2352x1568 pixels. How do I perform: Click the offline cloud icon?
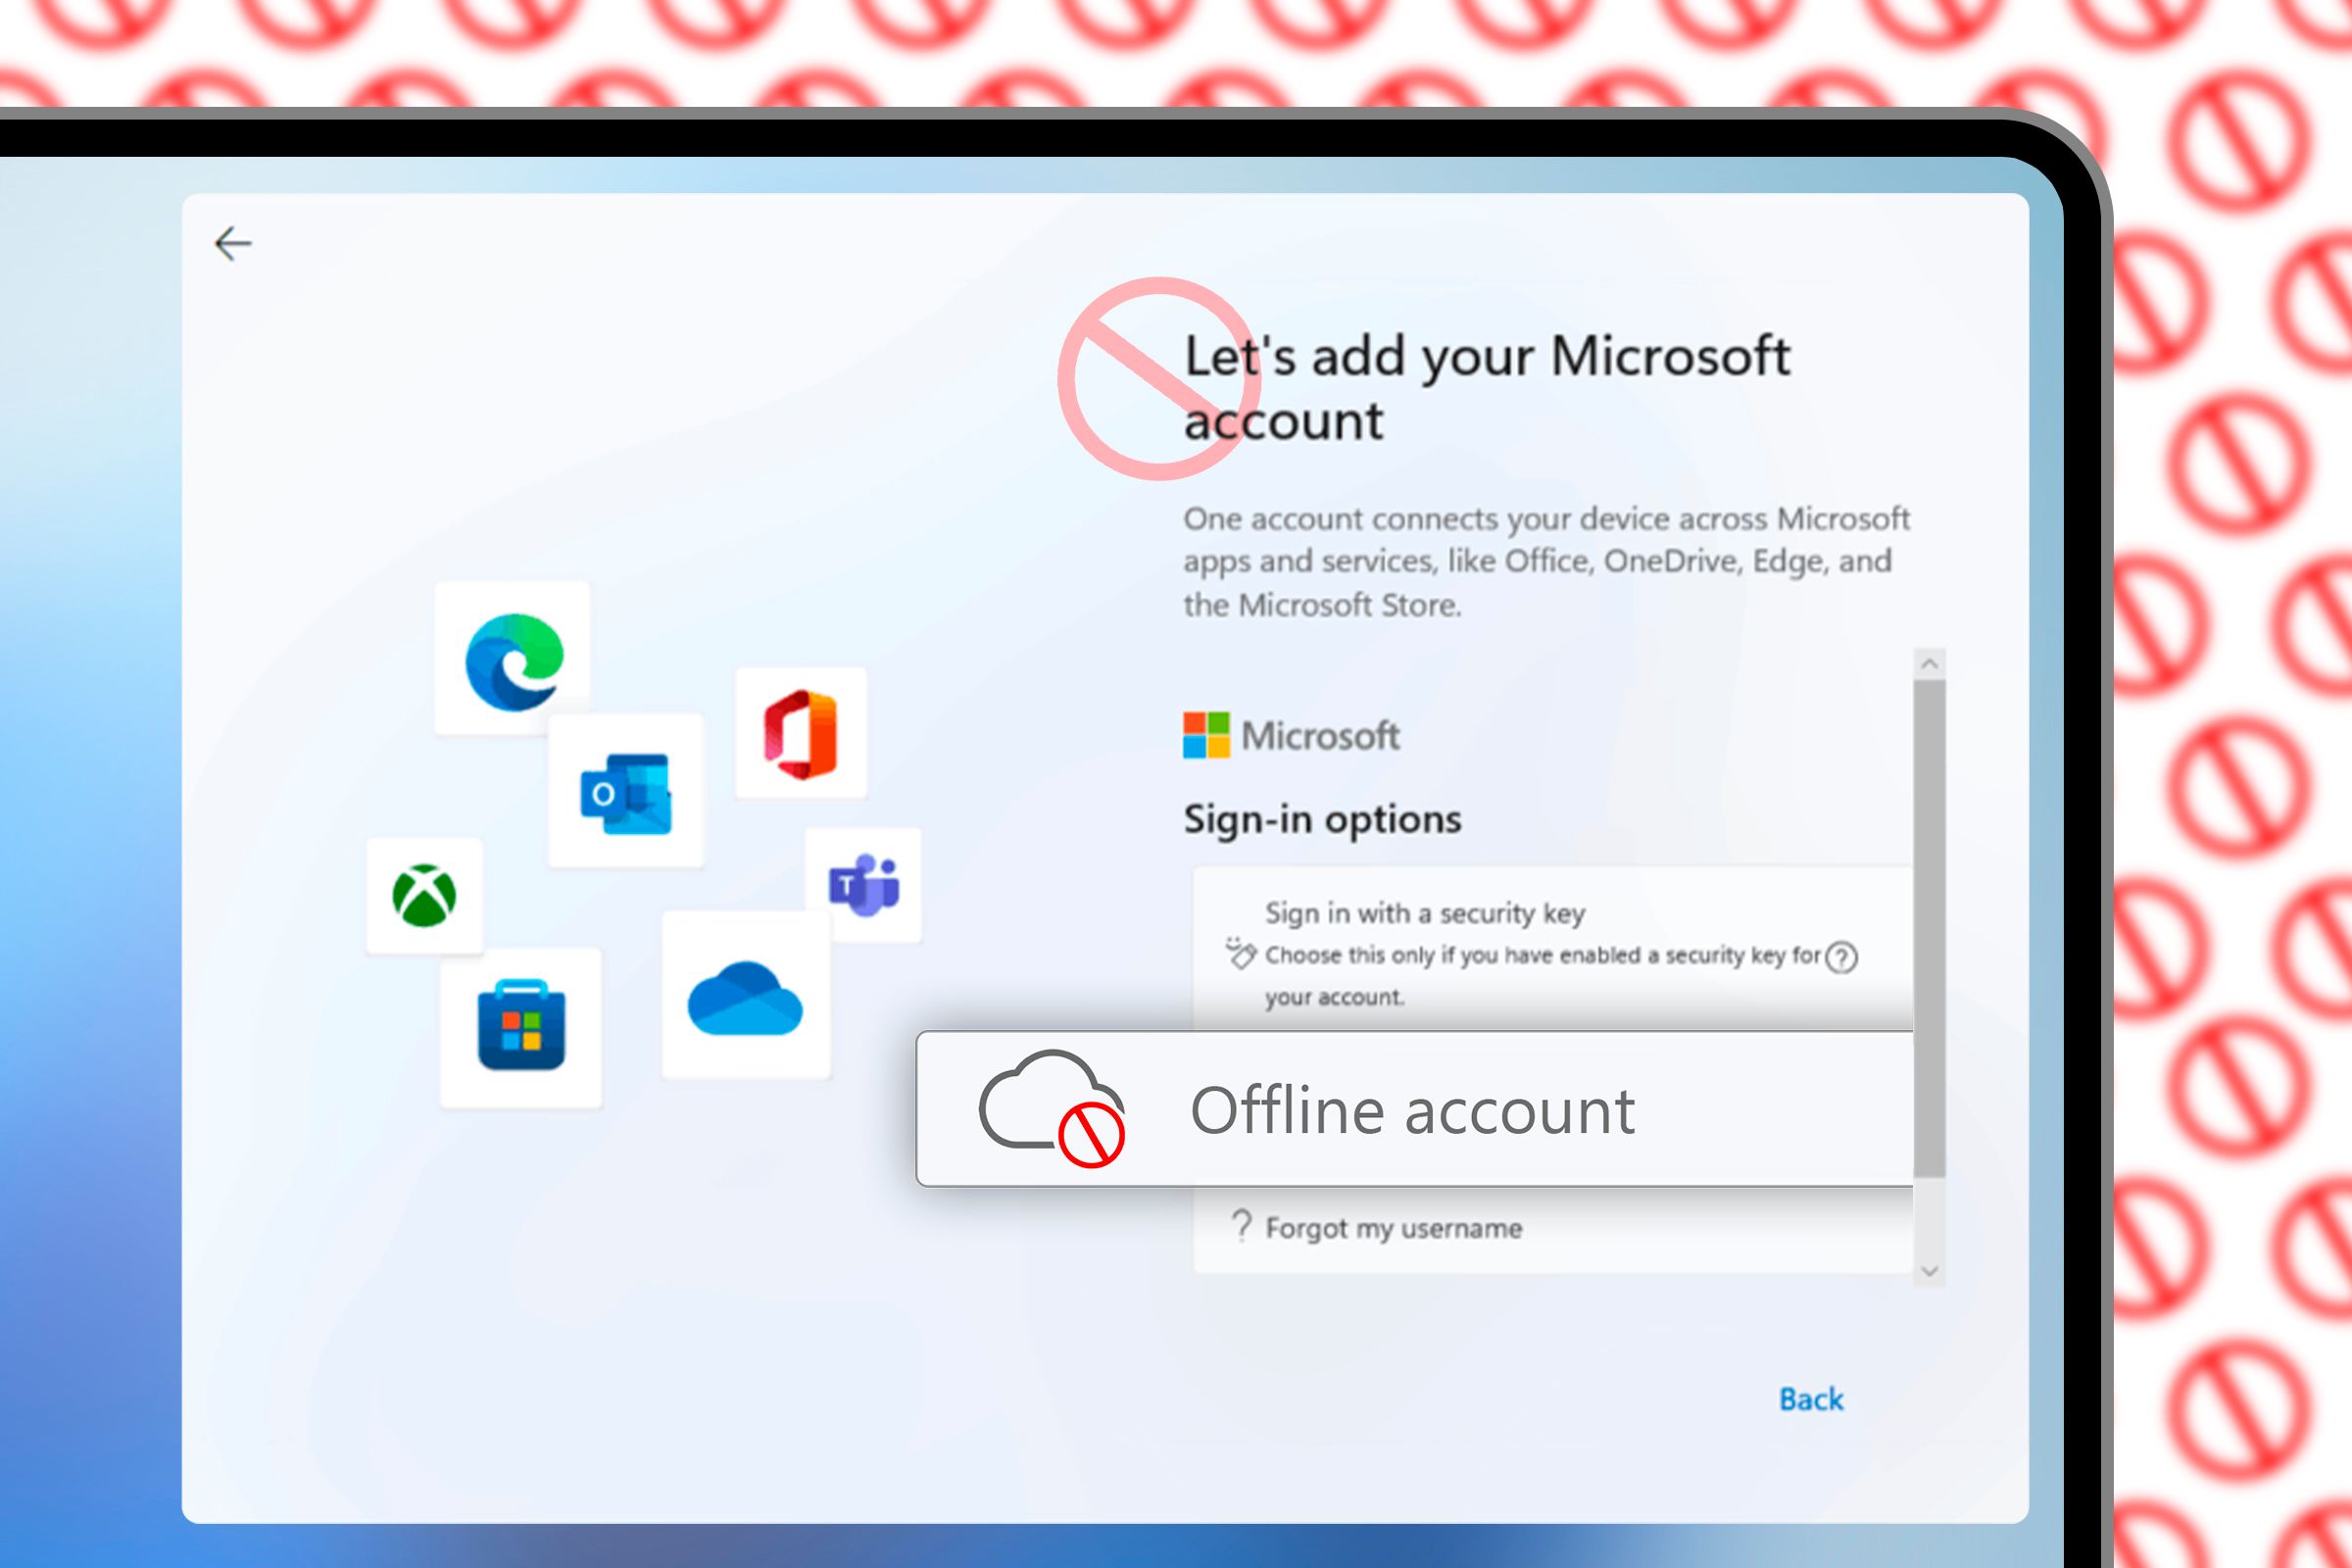point(1052,1108)
